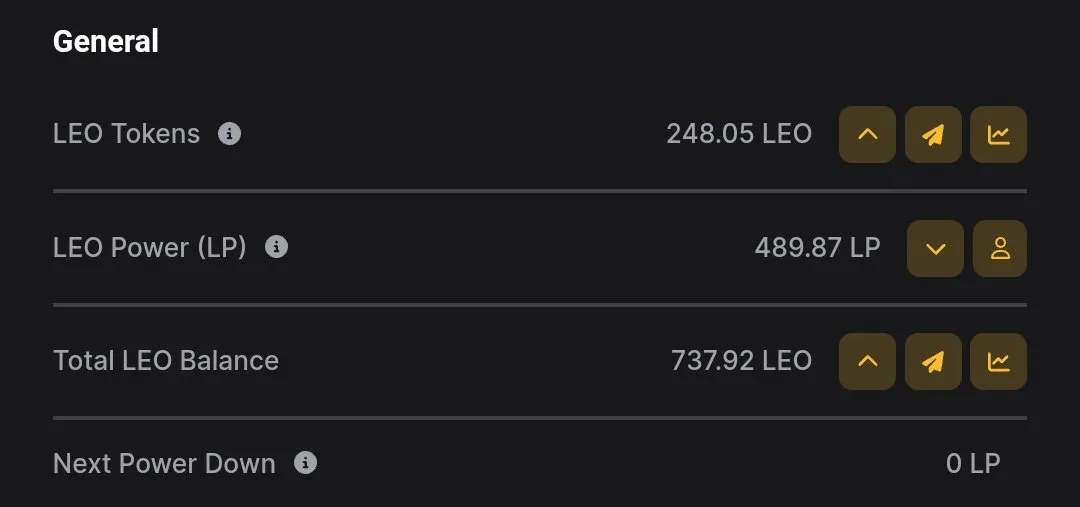Show info about LEO Power (LP)
This screenshot has height=507, width=1080.
point(276,247)
